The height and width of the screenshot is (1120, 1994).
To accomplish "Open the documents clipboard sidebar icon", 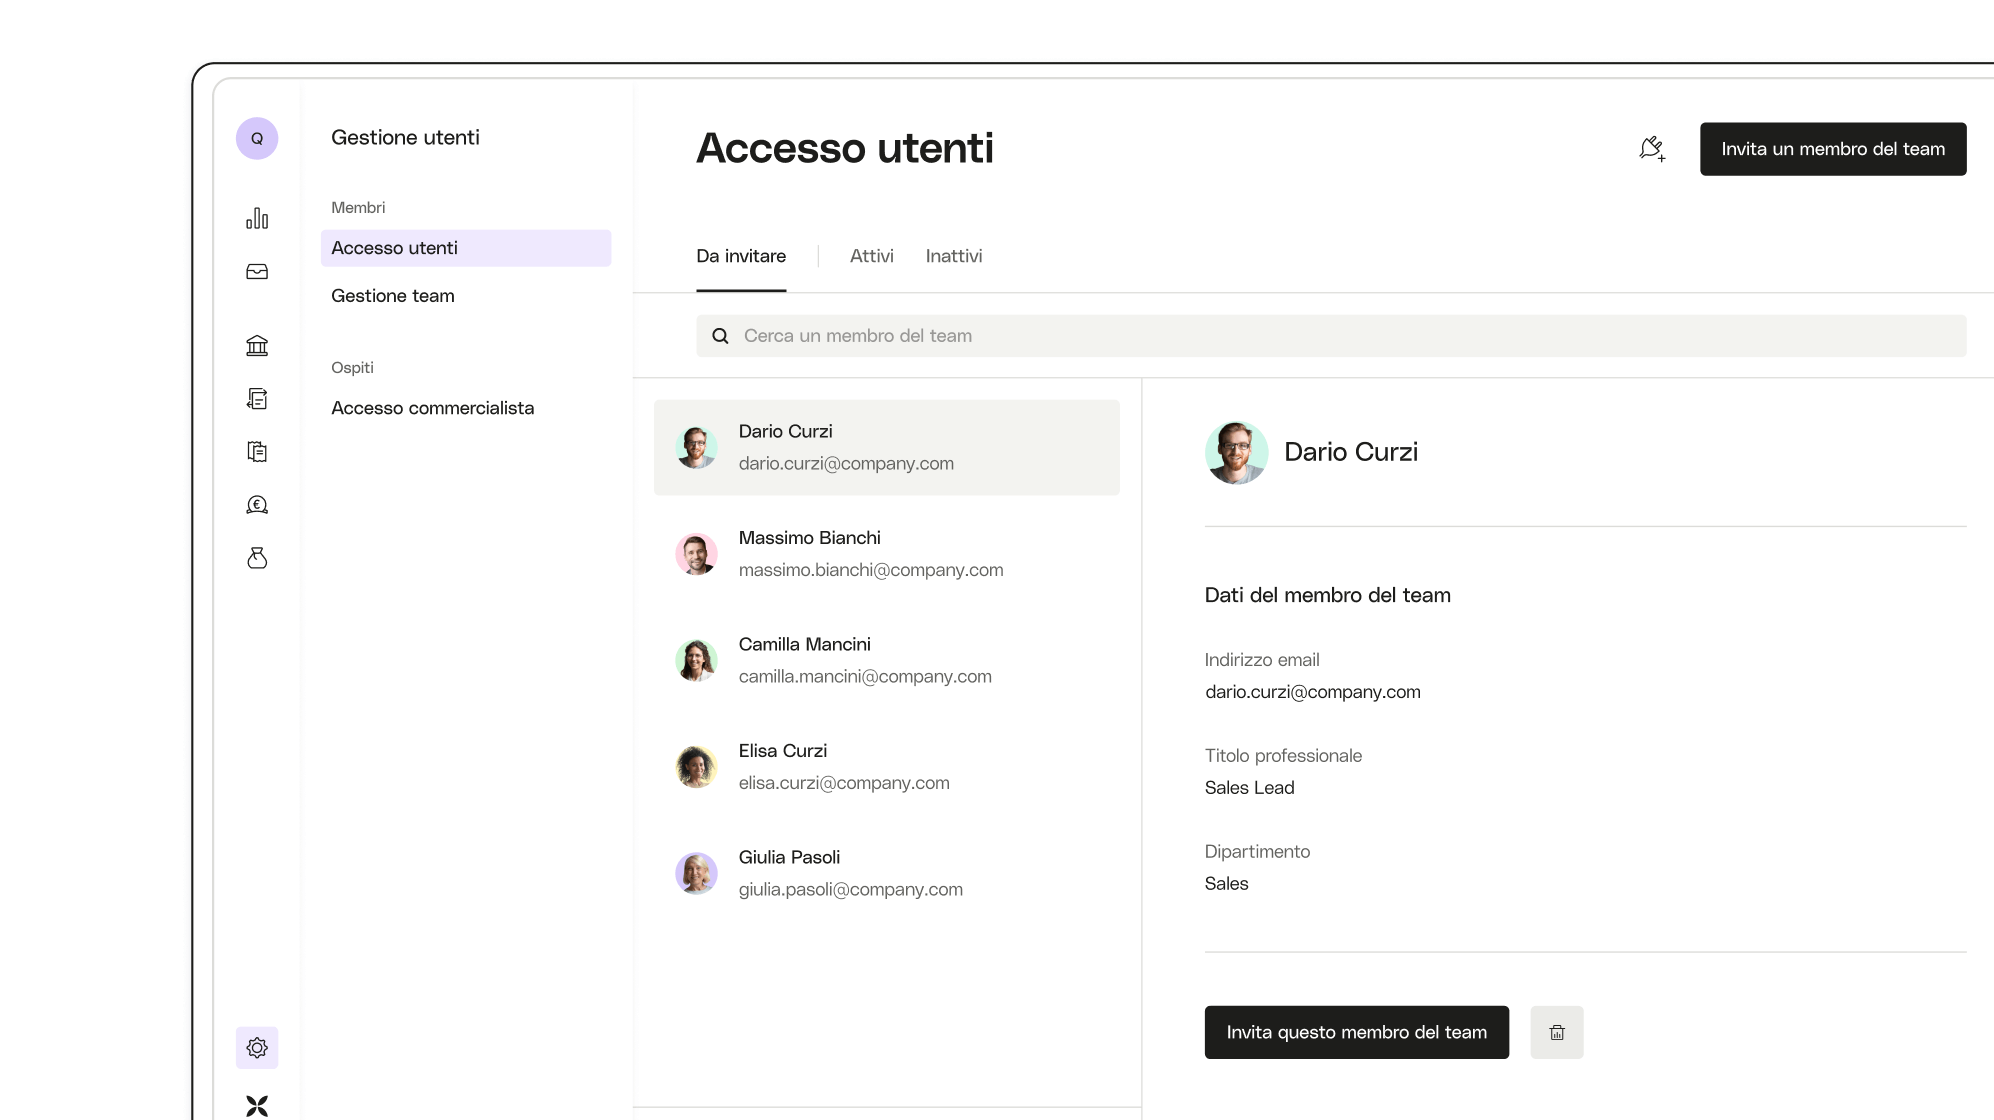I will coord(257,452).
